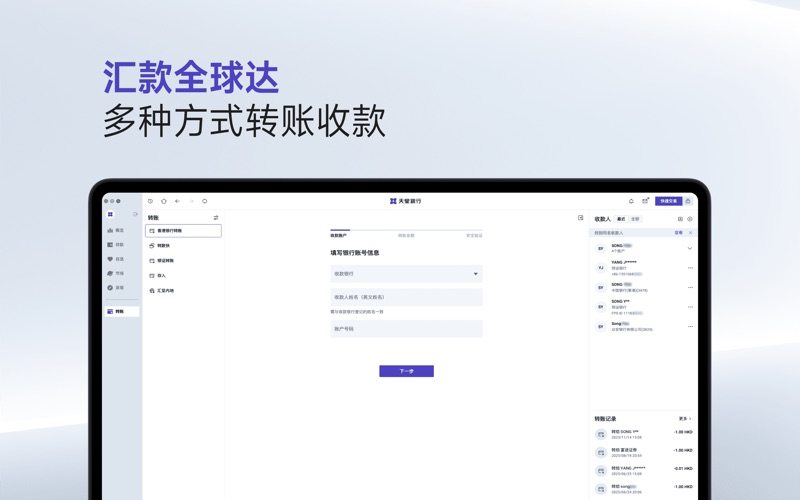Expand the first SONG payee chevron
This screenshot has height=500, width=800.
[690, 248]
